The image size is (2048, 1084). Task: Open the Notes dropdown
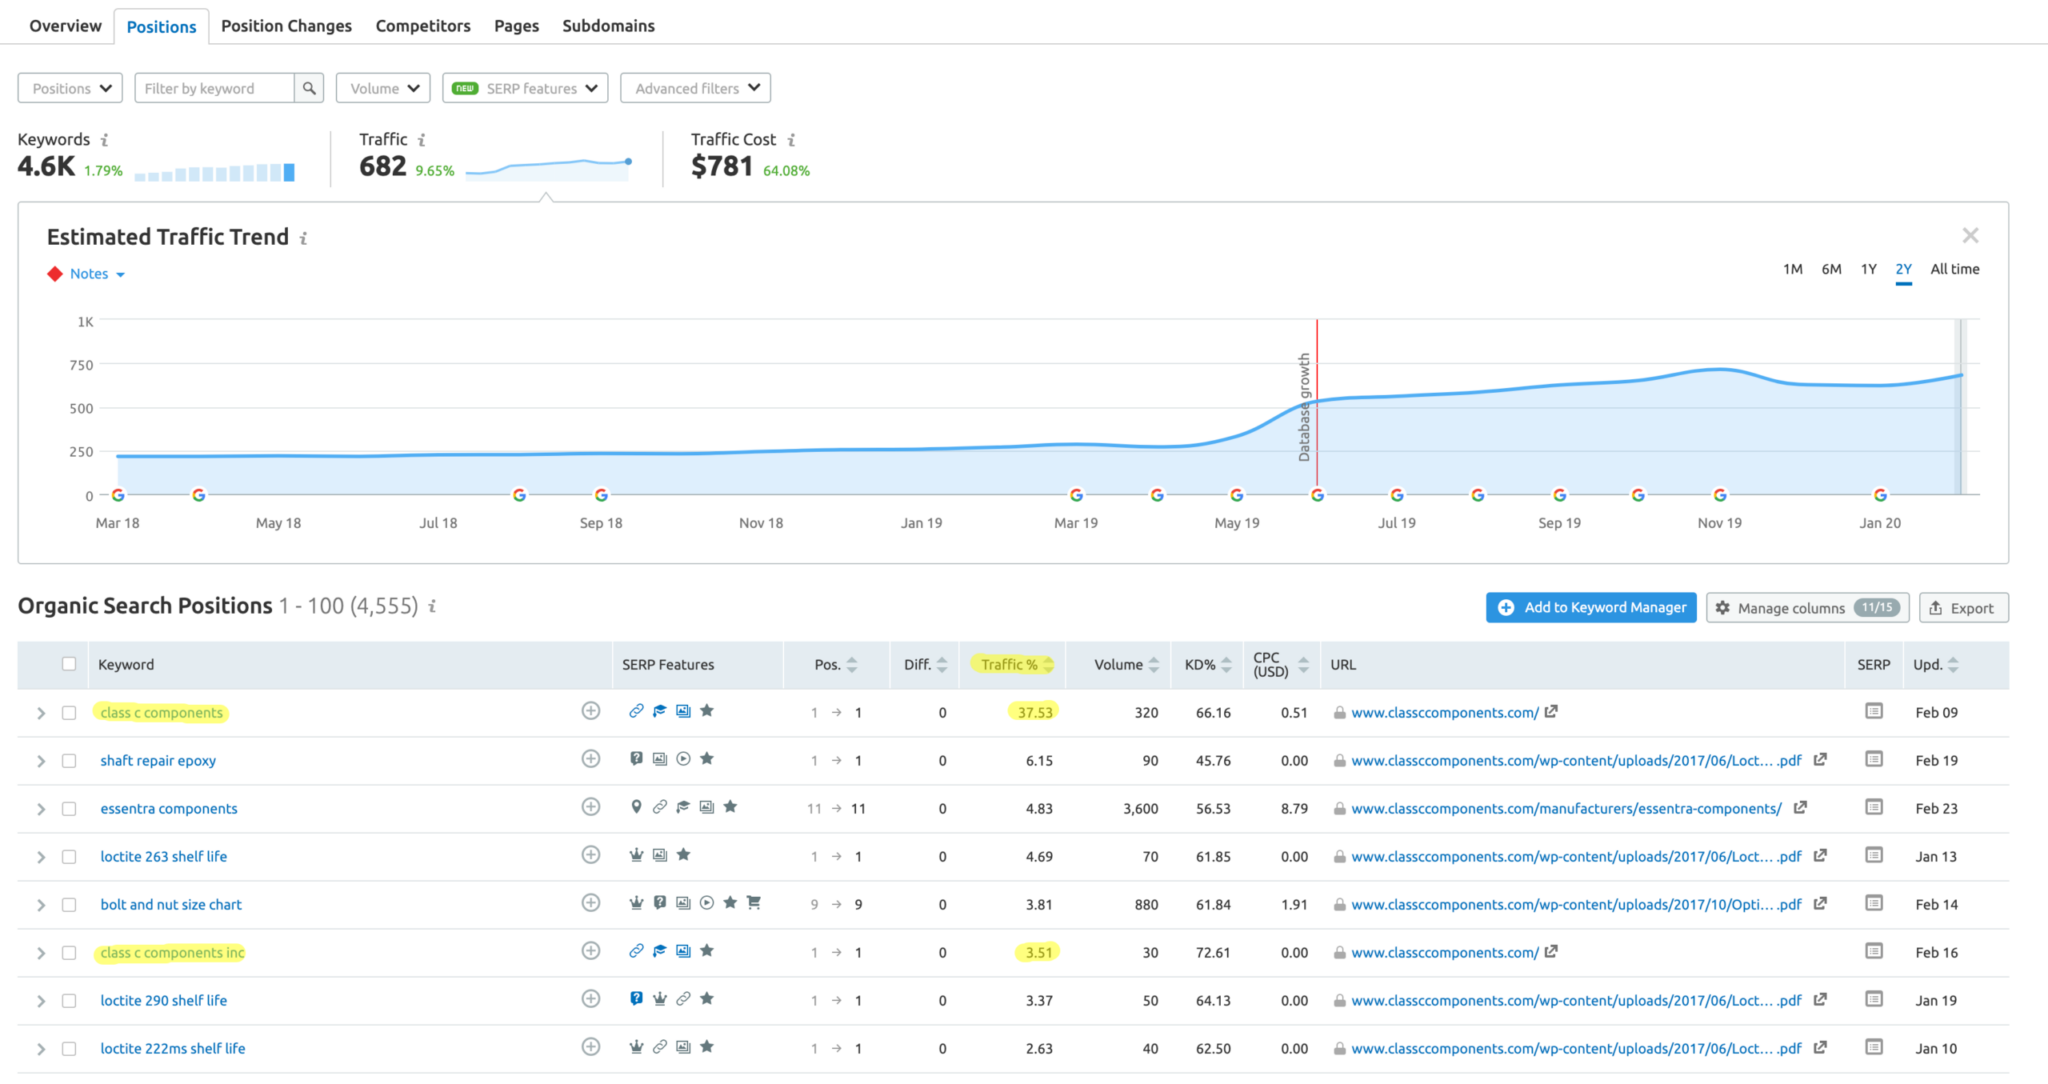pos(96,274)
